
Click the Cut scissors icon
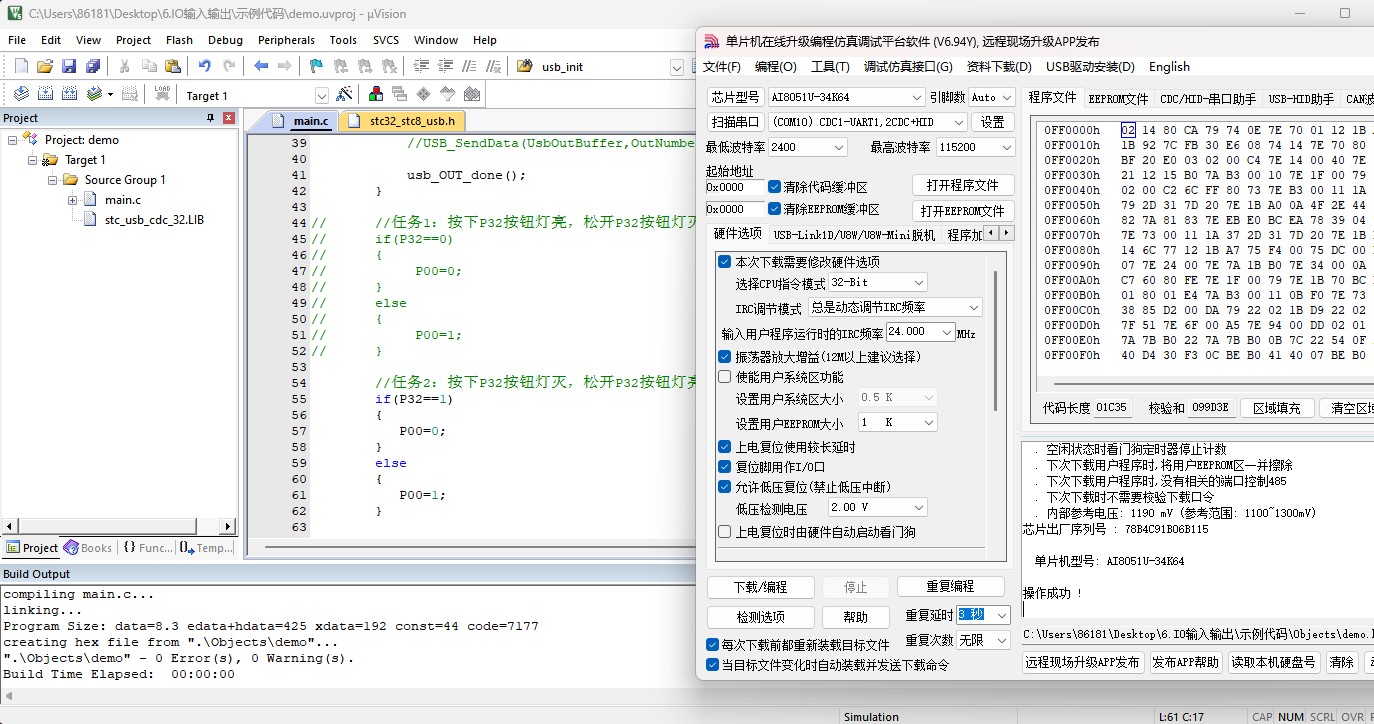(125, 66)
